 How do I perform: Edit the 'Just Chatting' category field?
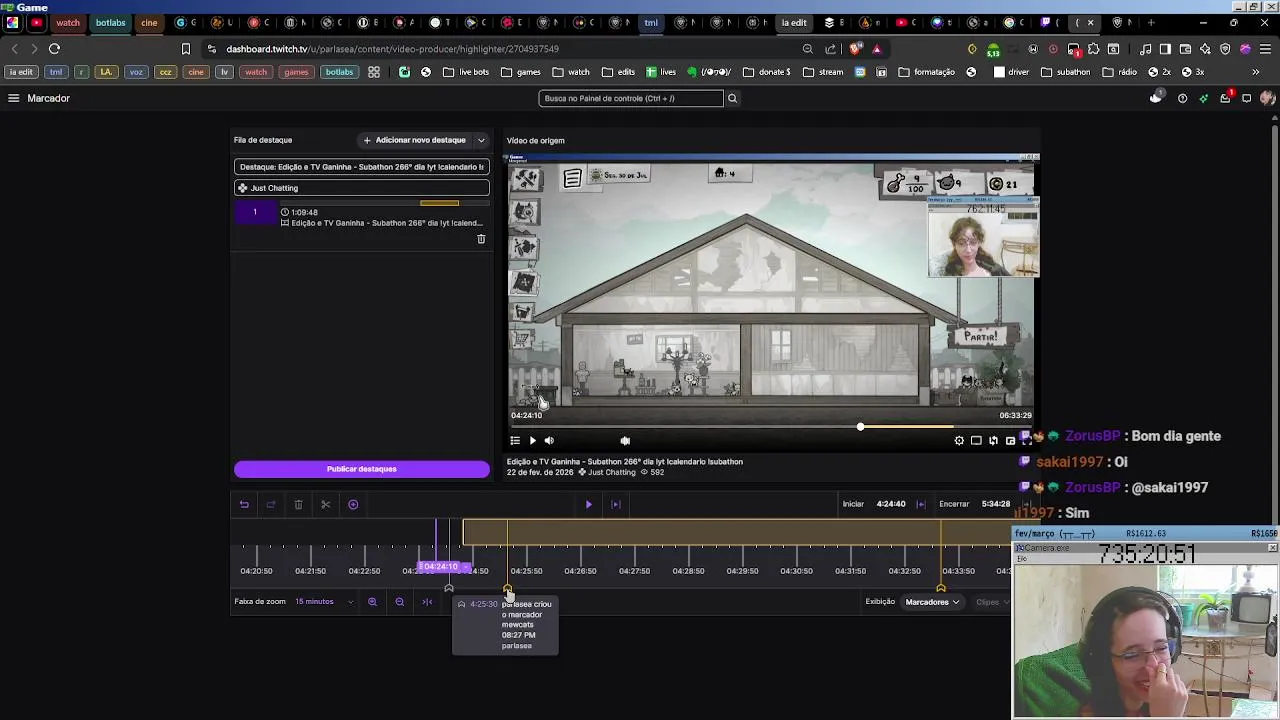pyautogui.click(x=362, y=188)
